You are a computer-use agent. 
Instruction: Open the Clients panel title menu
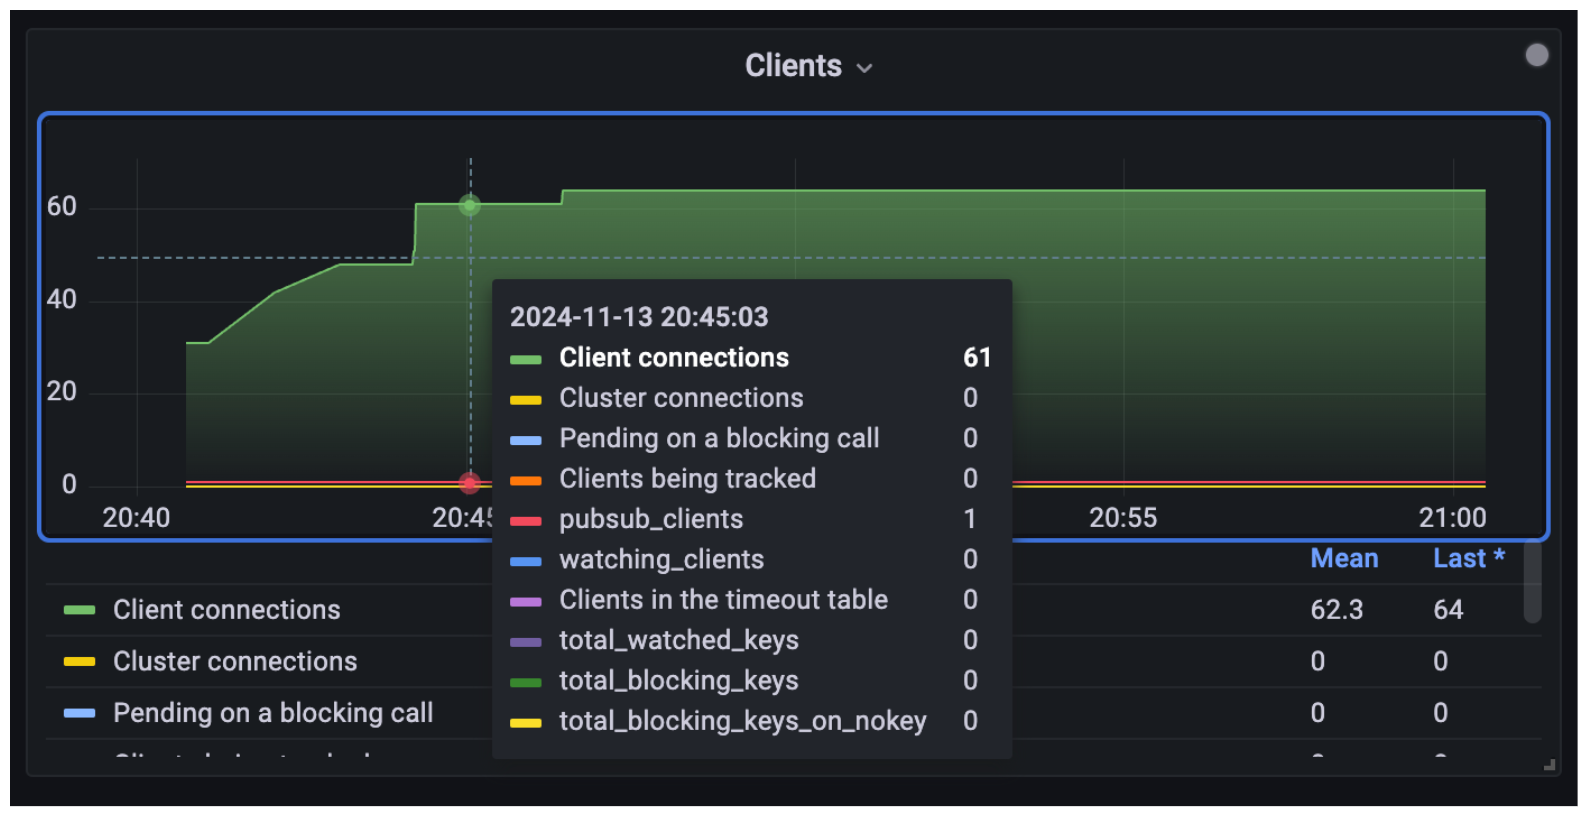[x=793, y=66]
